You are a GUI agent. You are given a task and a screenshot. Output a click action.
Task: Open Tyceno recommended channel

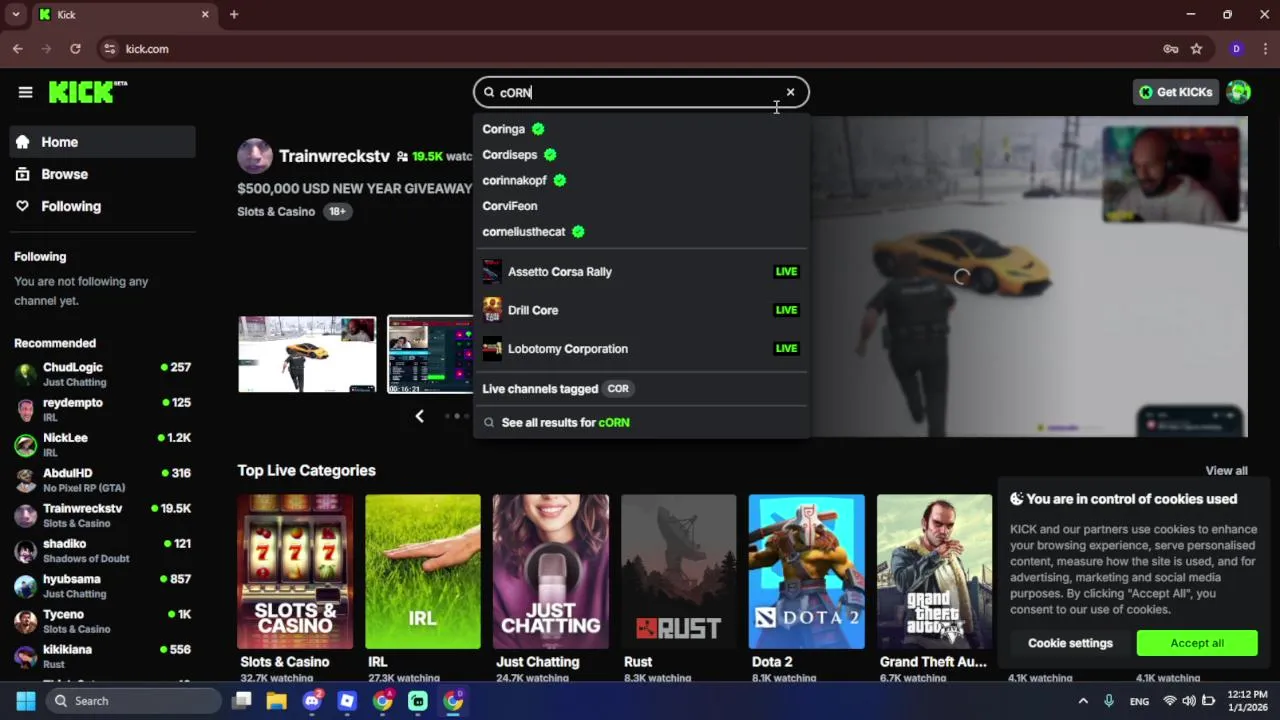[x=103, y=621]
